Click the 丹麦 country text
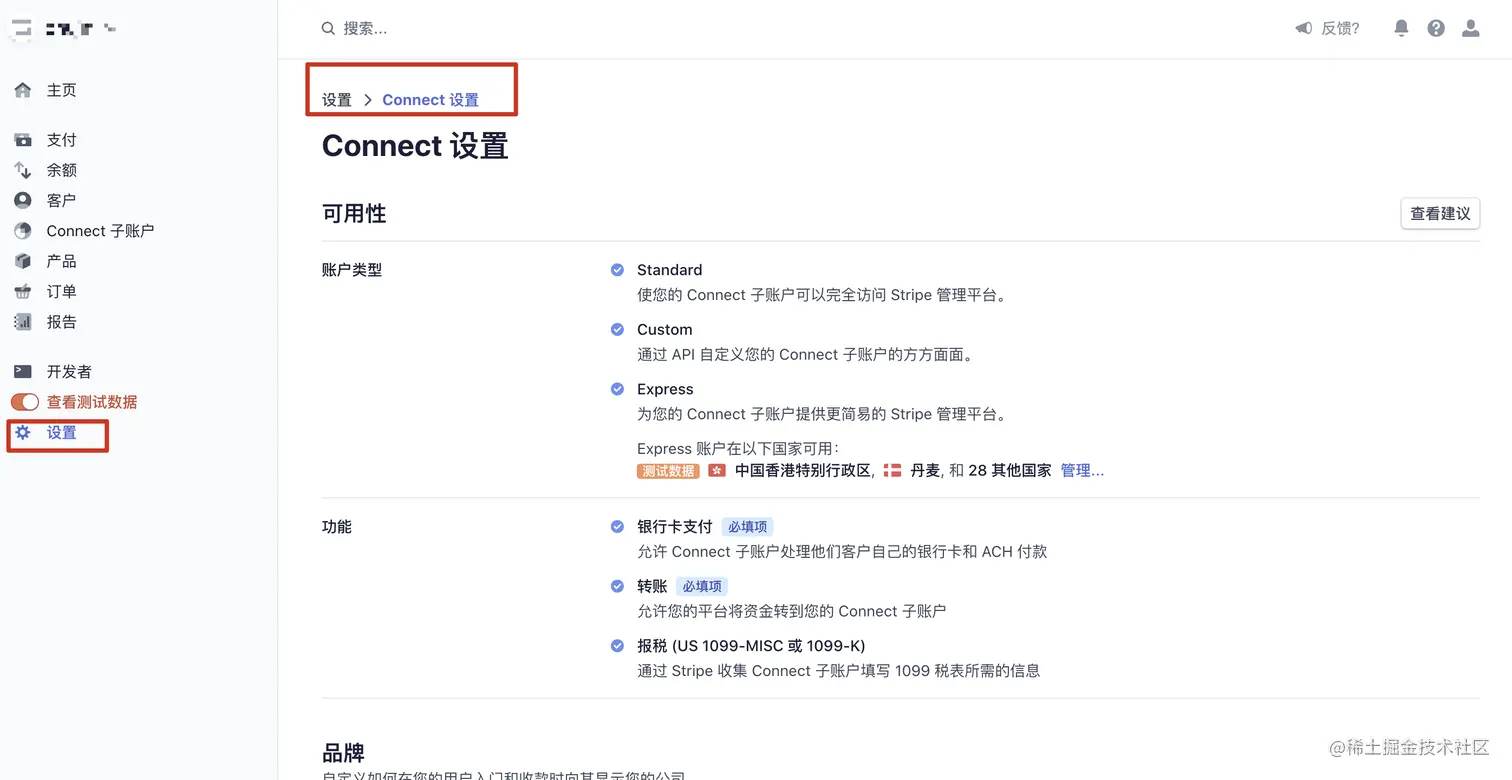Viewport: 1512px width, 780px height. click(925, 470)
